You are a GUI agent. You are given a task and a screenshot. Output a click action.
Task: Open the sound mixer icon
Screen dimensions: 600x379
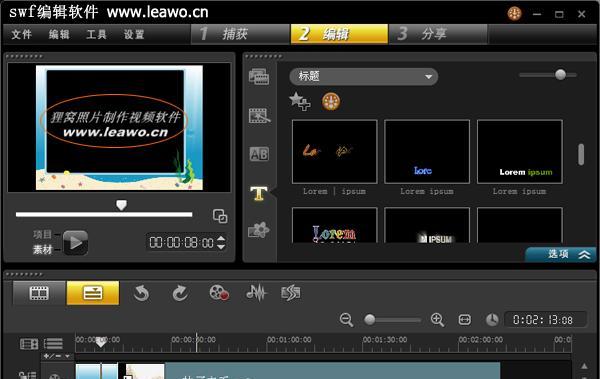tap(256, 293)
